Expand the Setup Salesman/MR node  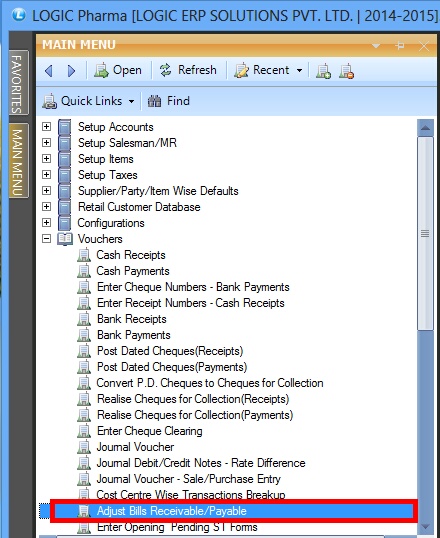tap(46, 142)
